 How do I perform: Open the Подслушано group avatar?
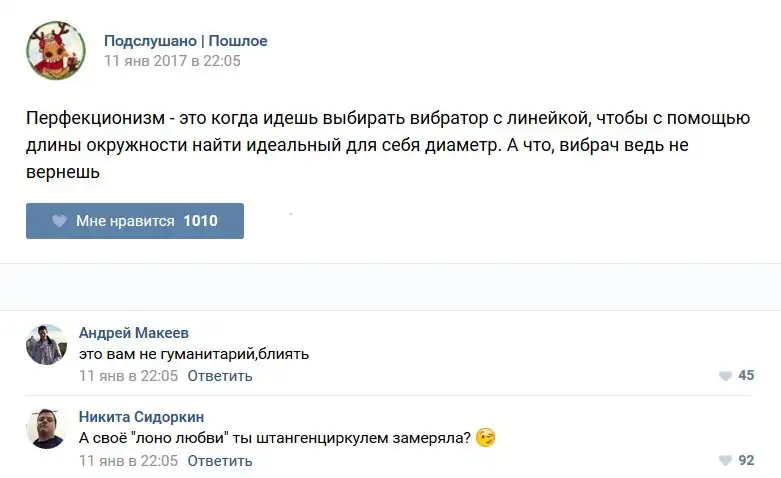56,50
